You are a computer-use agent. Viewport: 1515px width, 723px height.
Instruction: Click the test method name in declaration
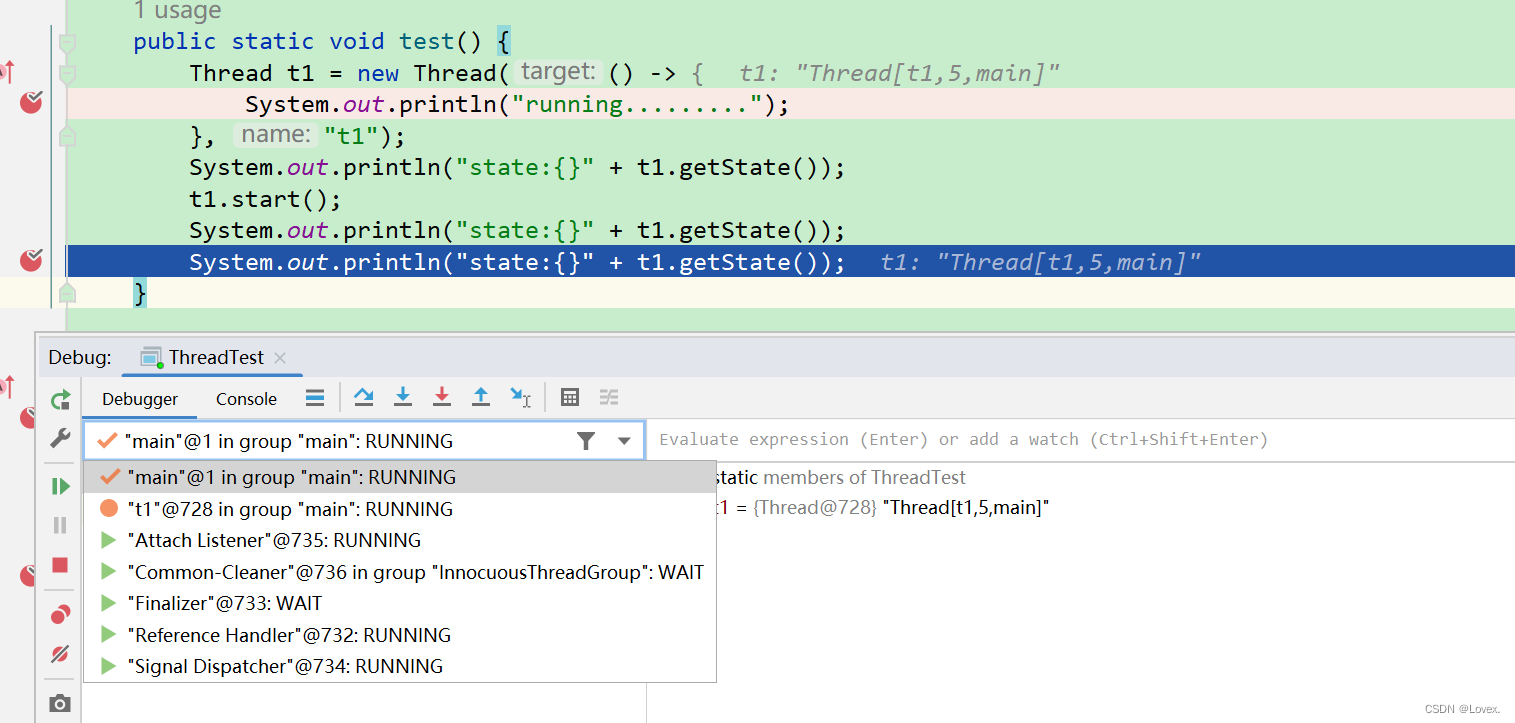[x=426, y=41]
